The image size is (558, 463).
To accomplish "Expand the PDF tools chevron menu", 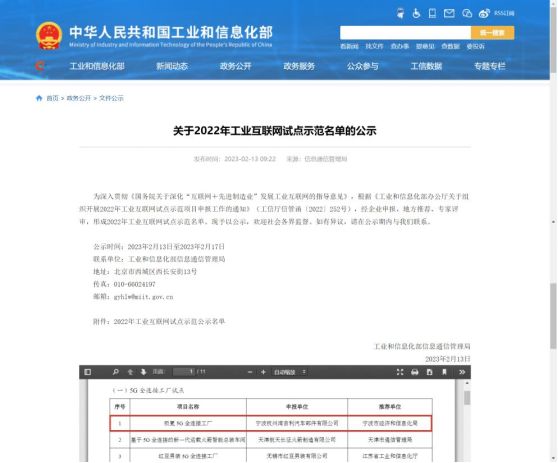I will pyautogui.click(x=462, y=372).
